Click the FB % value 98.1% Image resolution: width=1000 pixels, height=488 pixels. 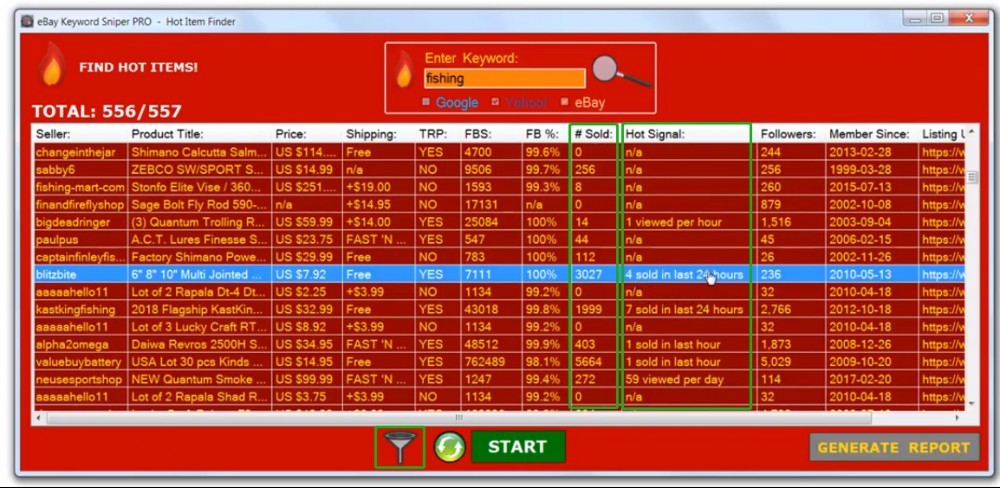click(543, 362)
